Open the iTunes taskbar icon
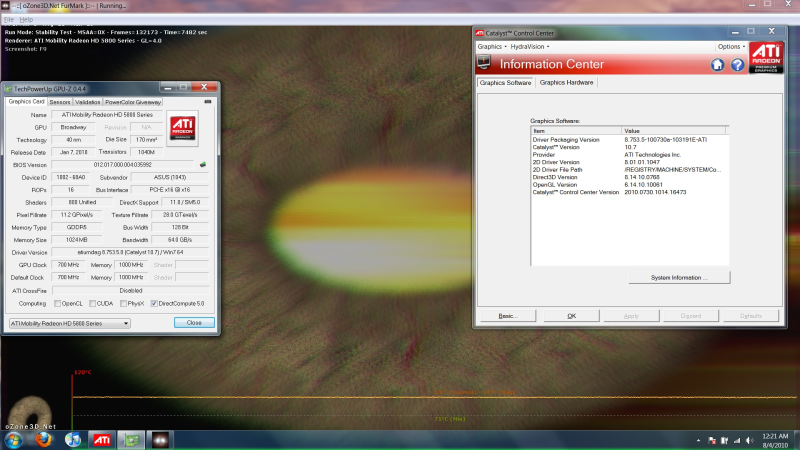 (x=73, y=440)
